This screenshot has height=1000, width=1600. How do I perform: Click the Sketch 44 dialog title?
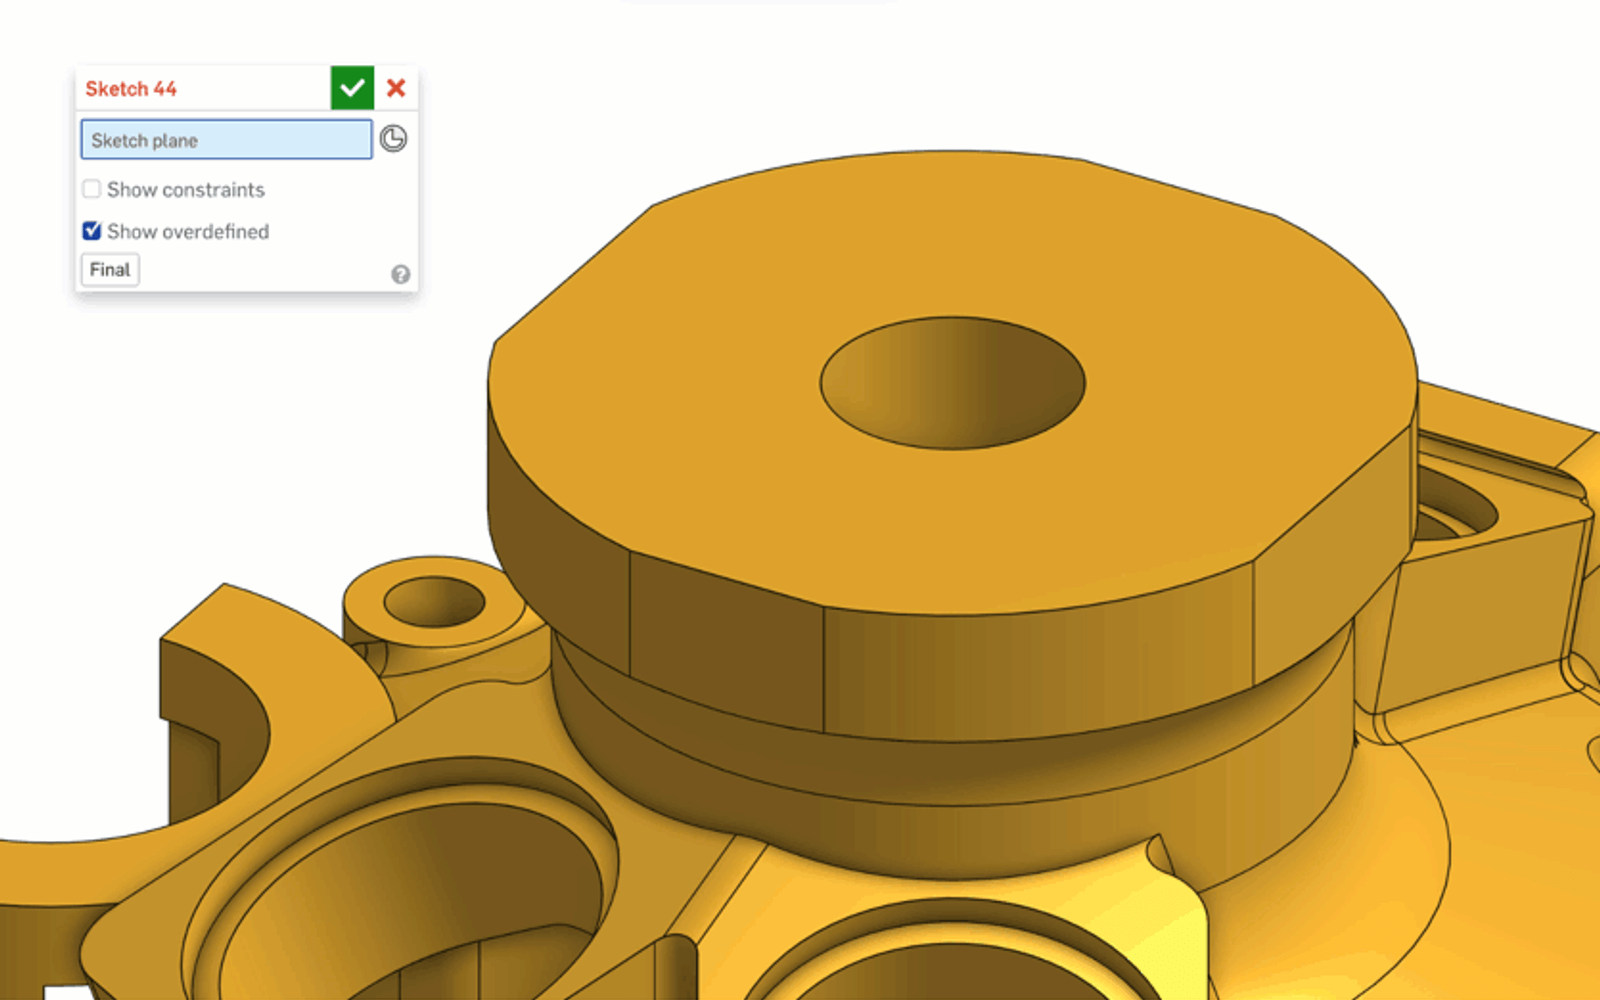click(x=131, y=89)
